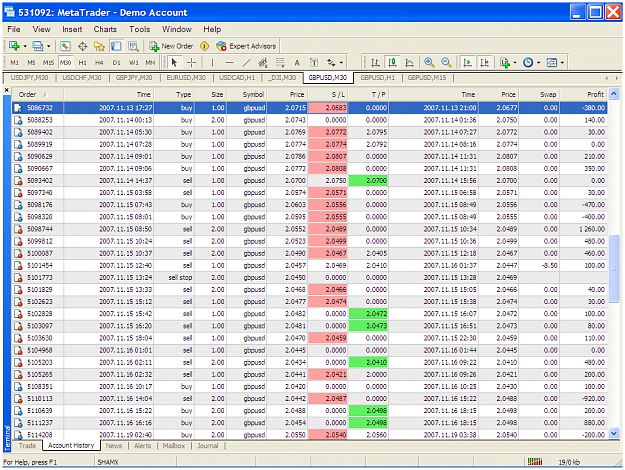
Task: Select the Text Label 'T' tool
Action: (314, 63)
